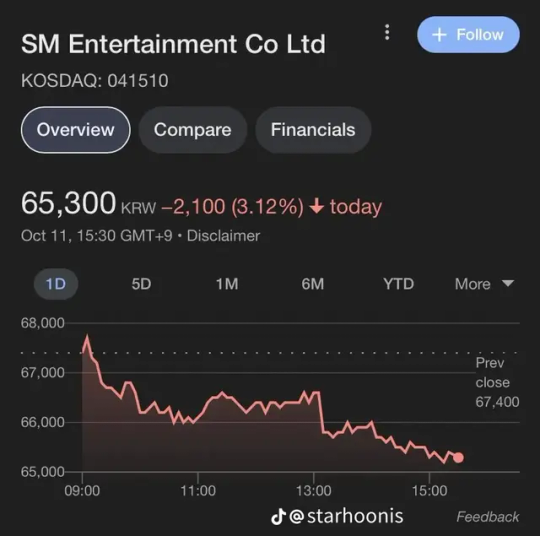Open the Financials tab
Screen dimensions: 540x536
point(313,130)
